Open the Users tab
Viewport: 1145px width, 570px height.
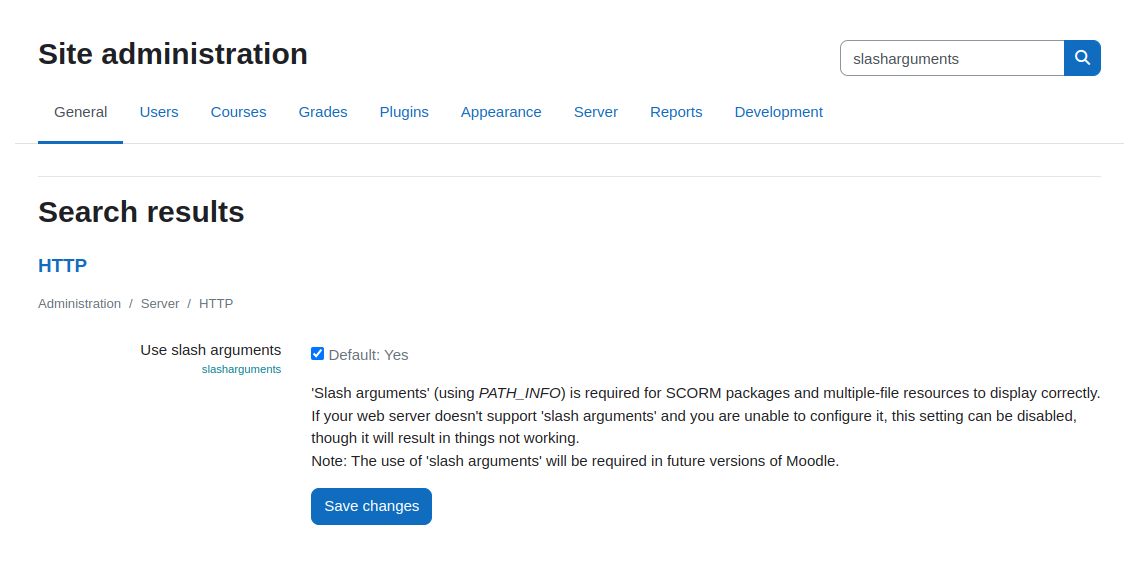pyautogui.click(x=159, y=112)
